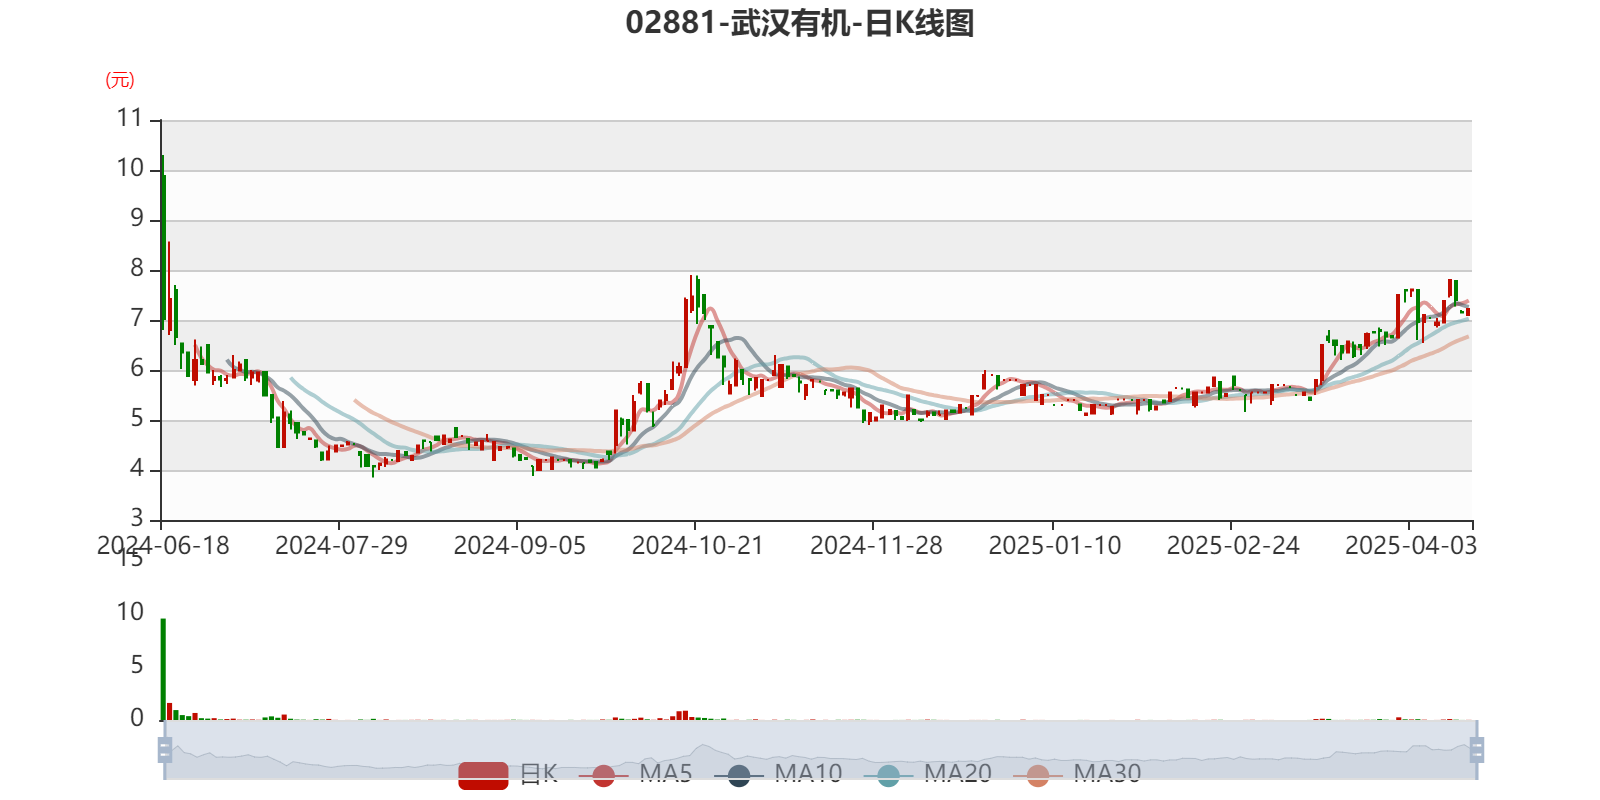
Task: Click the tall green first-day volume bar
Action: (x=163, y=669)
